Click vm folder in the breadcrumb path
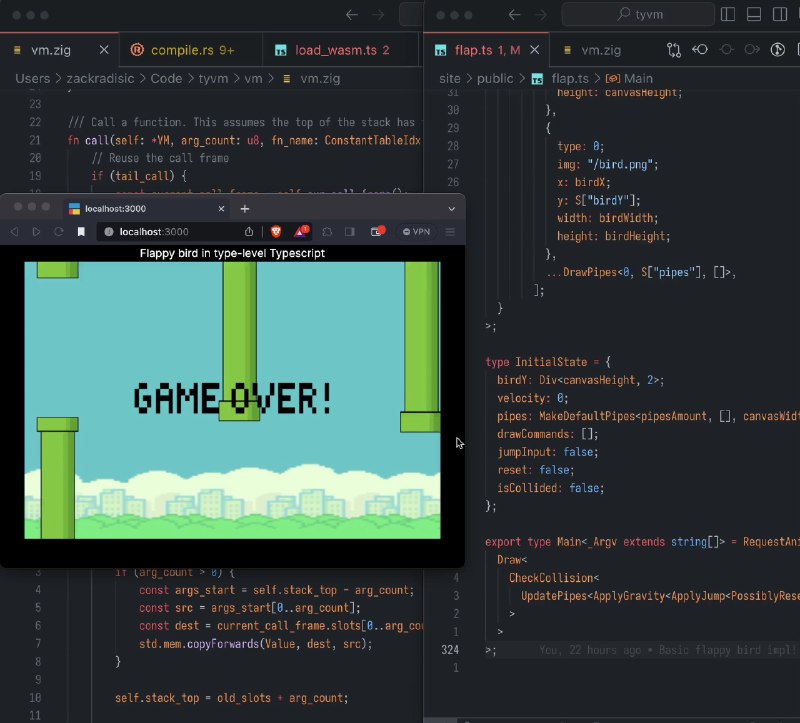This screenshot has width=800, height=723. click(253, 79)
